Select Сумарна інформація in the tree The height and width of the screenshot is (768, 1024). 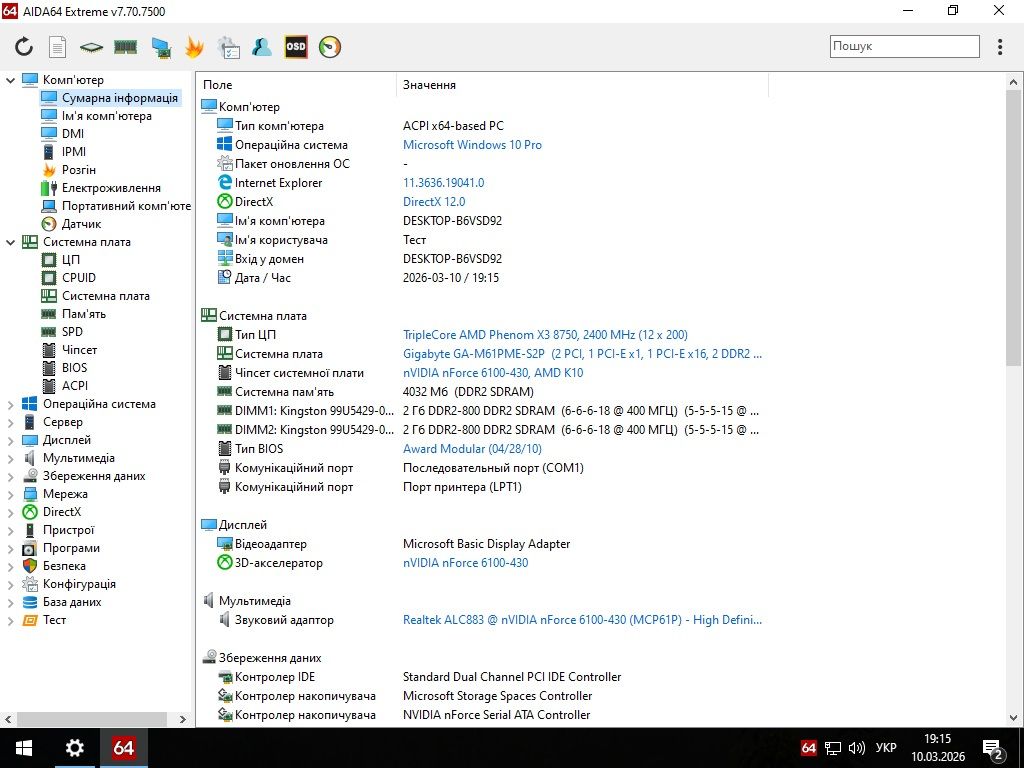click(120, 98)
